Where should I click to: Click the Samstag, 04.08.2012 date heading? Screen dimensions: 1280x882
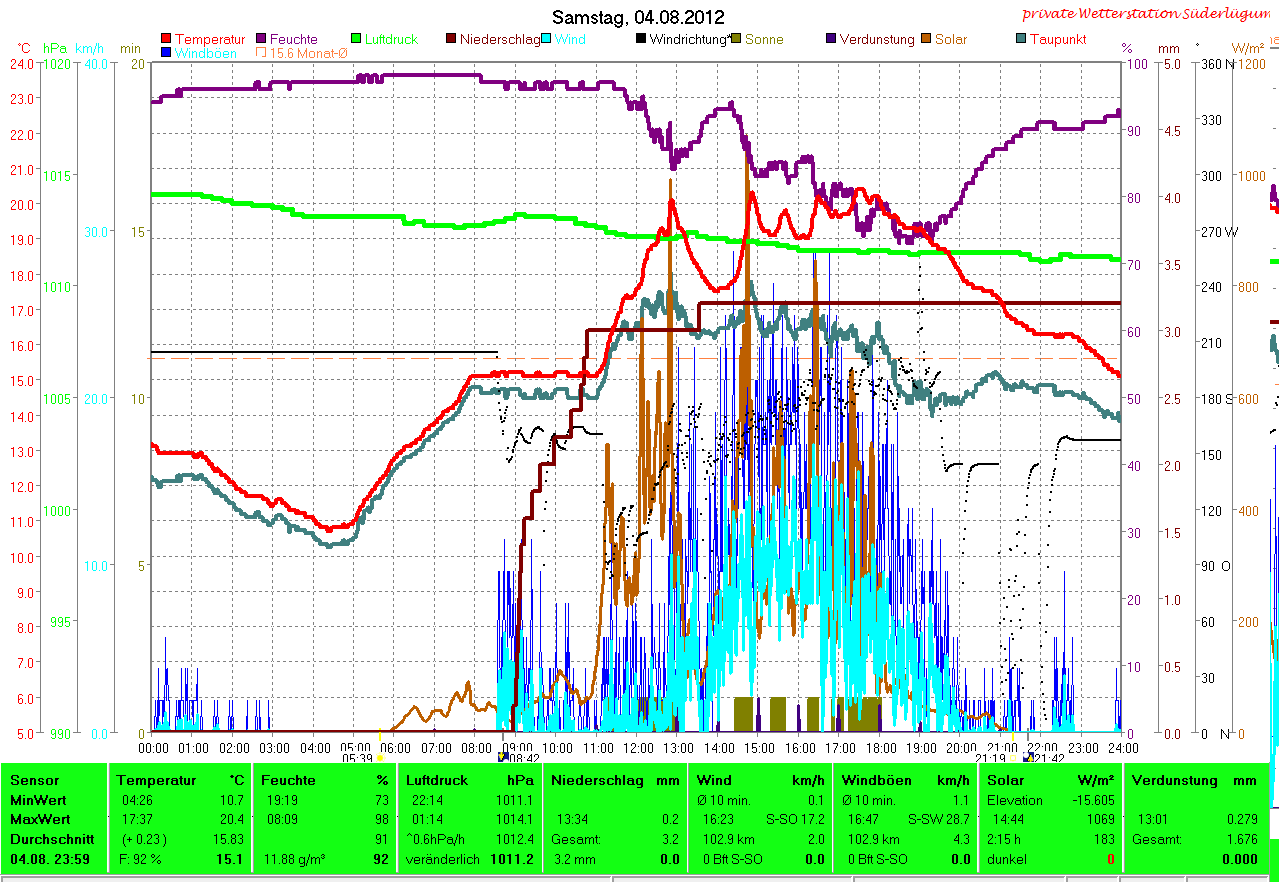638,18
